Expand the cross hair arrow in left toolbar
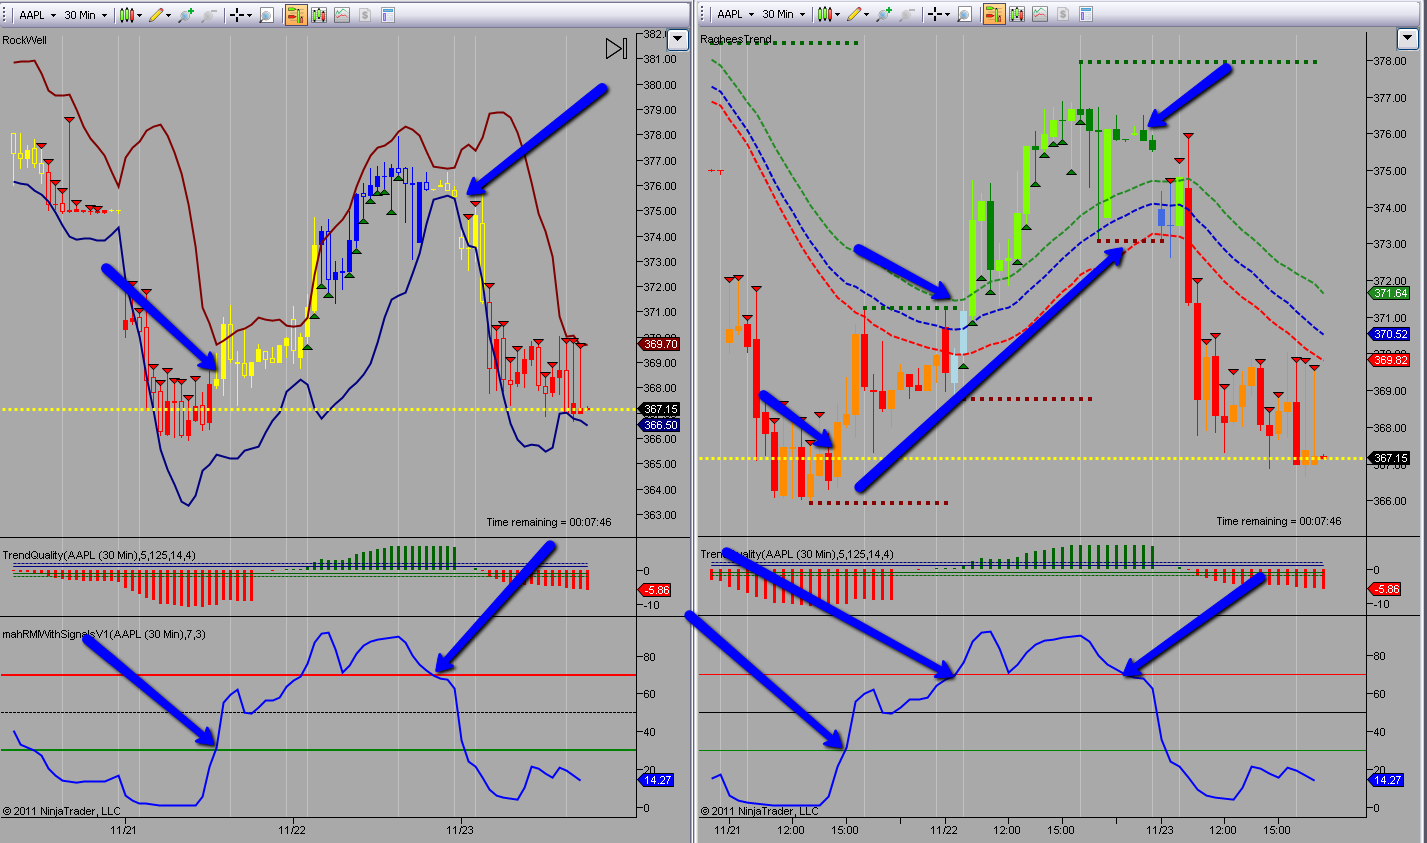Image resolution: width=1427 pixels, height=843 pixels. (249, 15)
